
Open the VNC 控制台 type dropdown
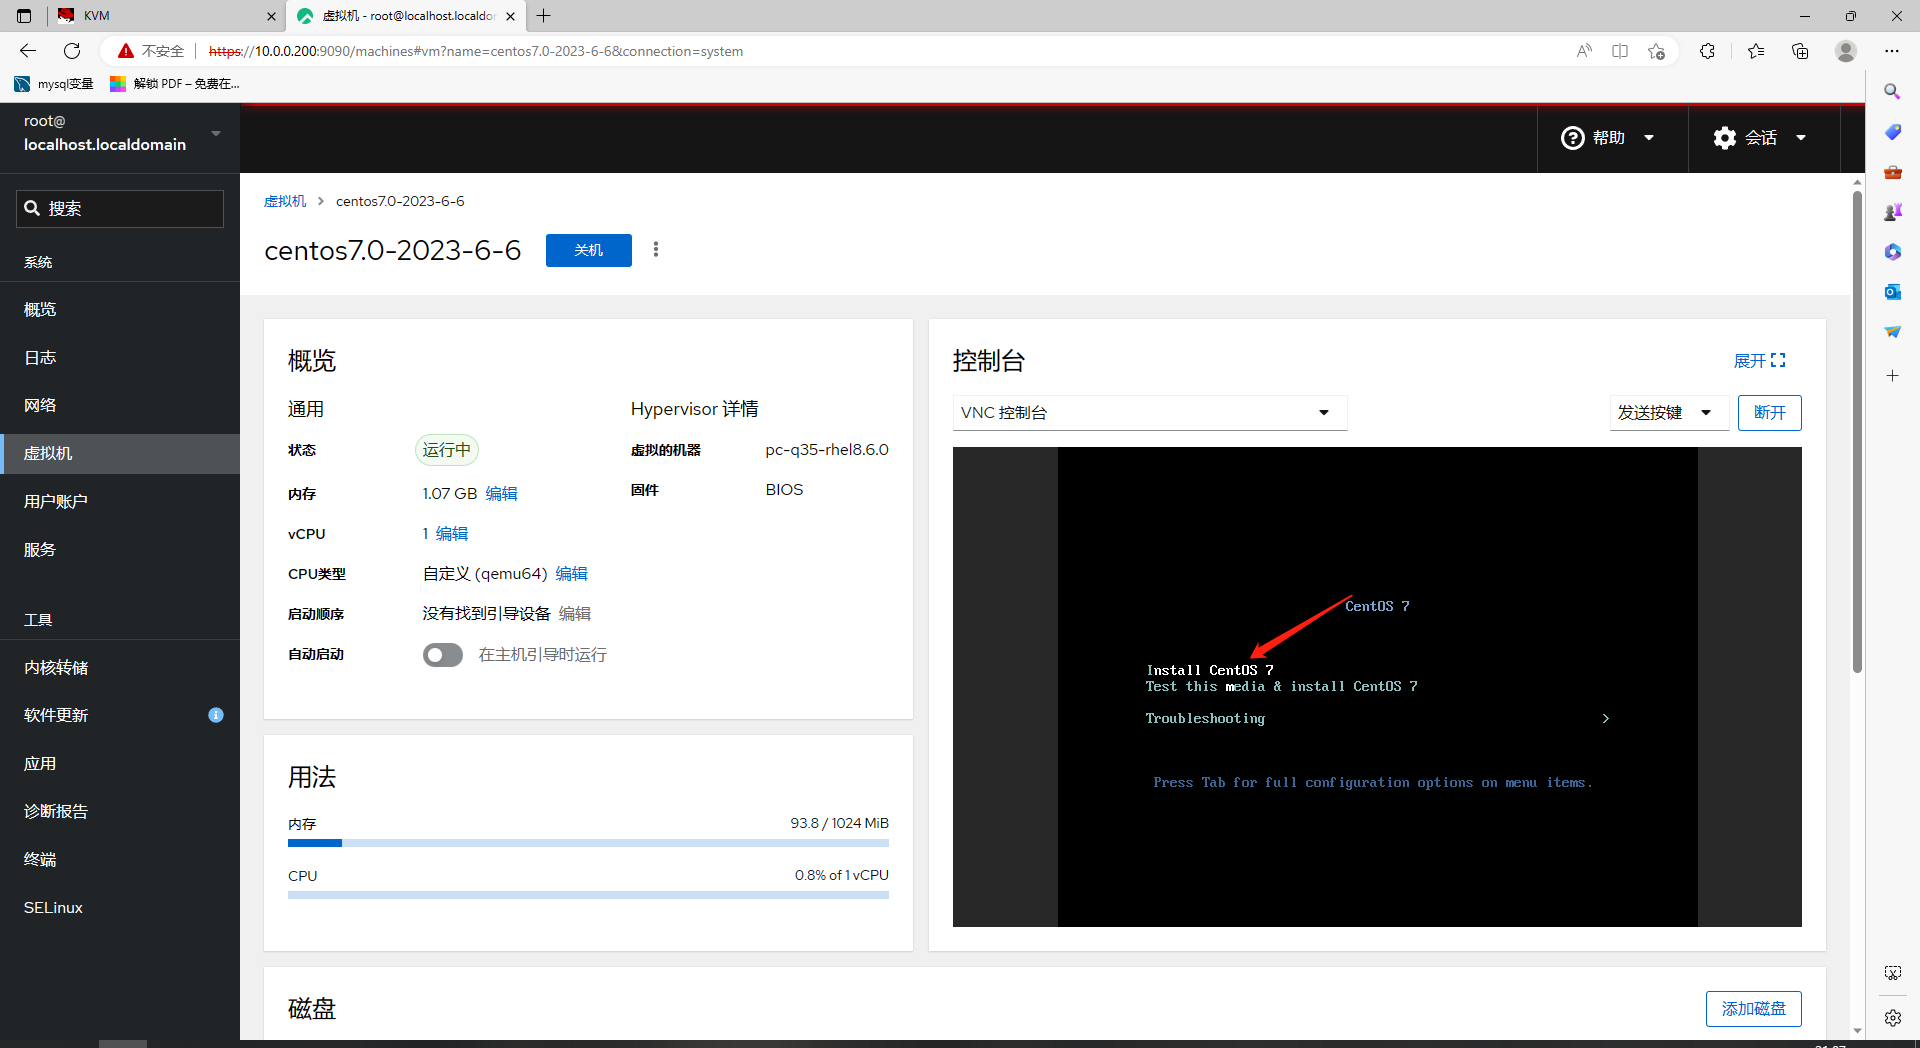click(x=1149, y=413)
